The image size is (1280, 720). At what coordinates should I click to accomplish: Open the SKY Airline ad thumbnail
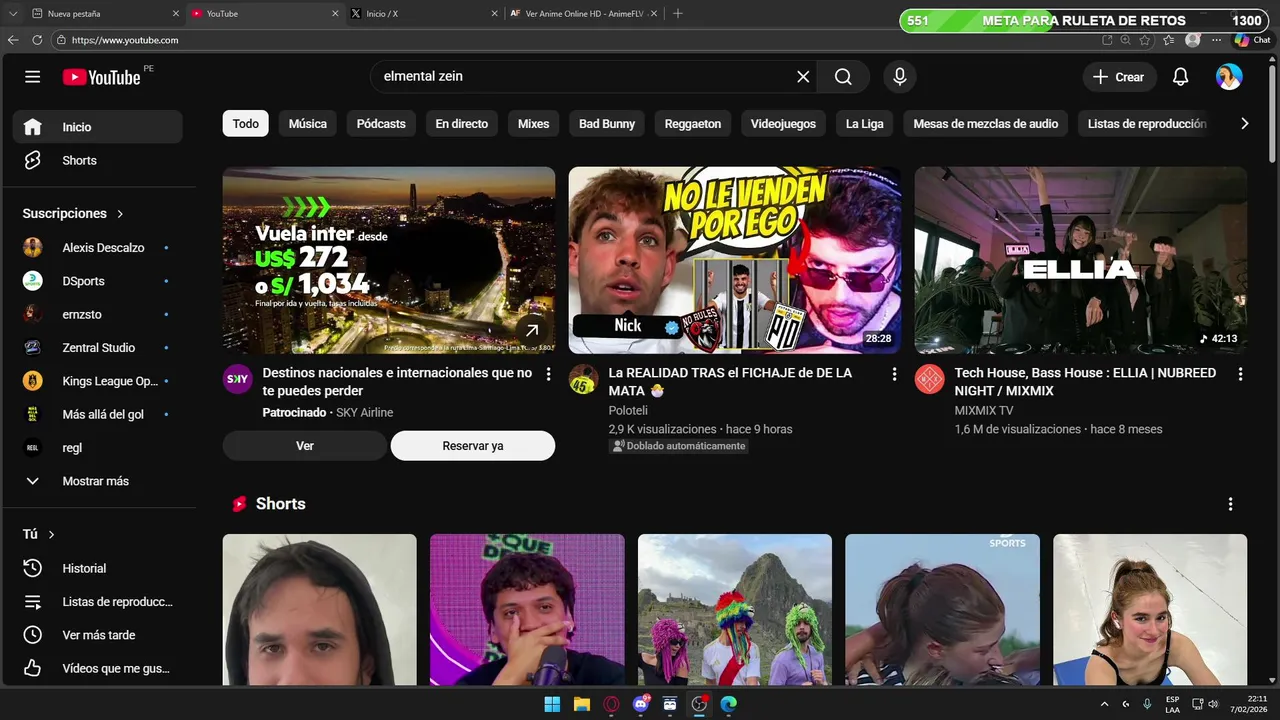389,260
